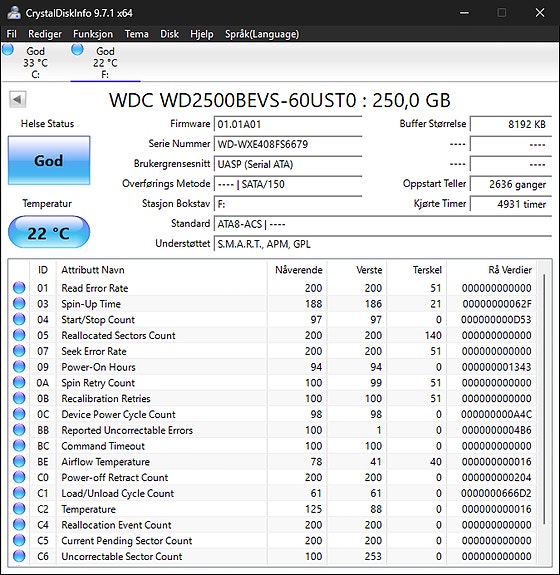This screenshot has height=575, width=560.
Task: Click the previous disk arrow icon
Action: [x=18, y=99]
